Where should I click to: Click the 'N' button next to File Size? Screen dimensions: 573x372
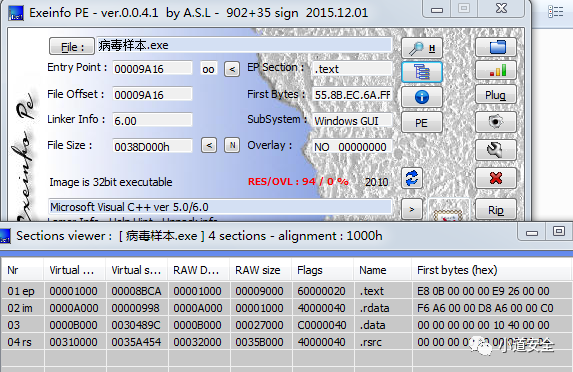pos(232,145)
